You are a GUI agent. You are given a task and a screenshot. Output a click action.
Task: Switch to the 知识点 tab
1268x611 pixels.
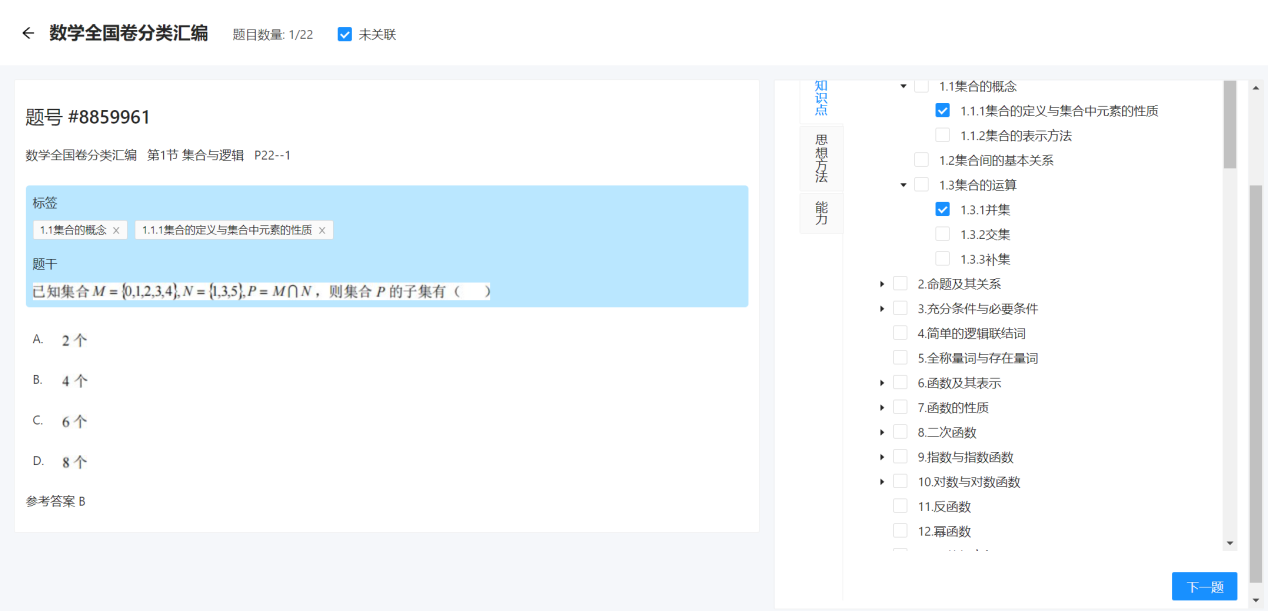click(x=821, y=99)
